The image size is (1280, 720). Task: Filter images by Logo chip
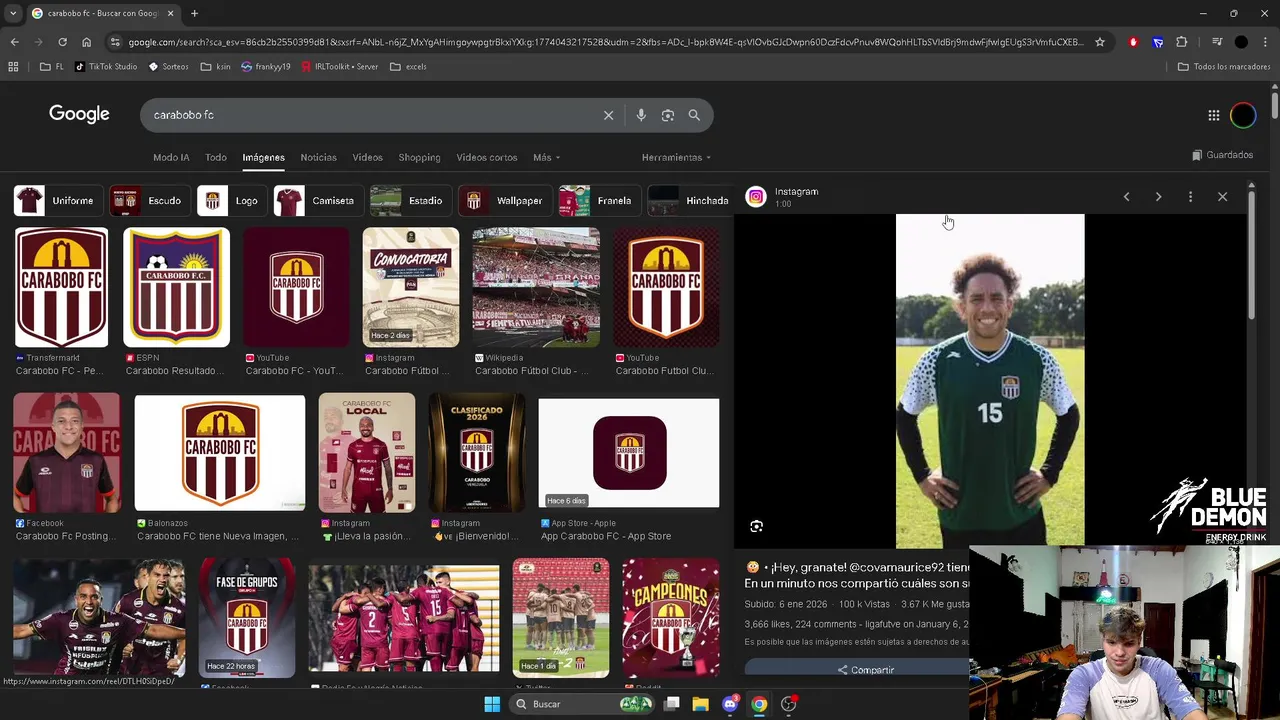click(x=230, y=200)
